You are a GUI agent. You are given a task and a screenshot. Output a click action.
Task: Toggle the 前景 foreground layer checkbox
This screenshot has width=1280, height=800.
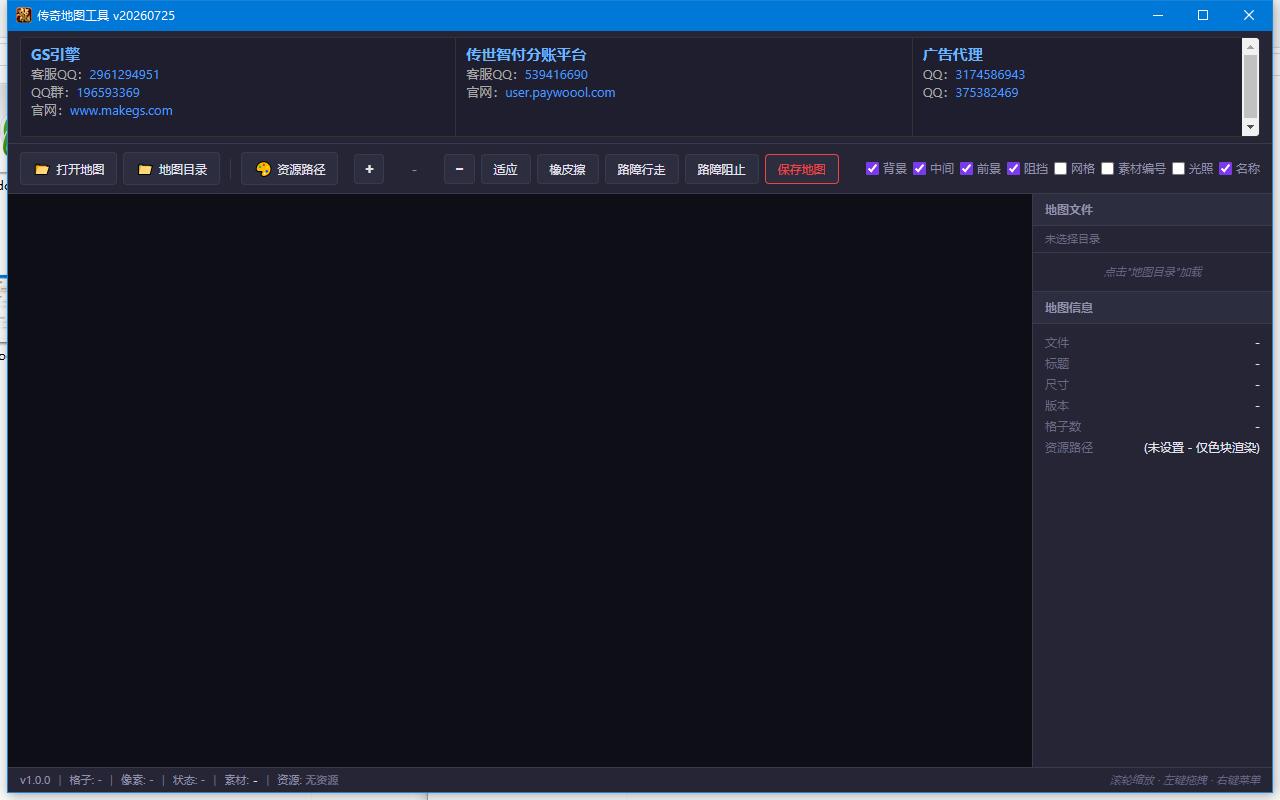[x=966, y=168]
